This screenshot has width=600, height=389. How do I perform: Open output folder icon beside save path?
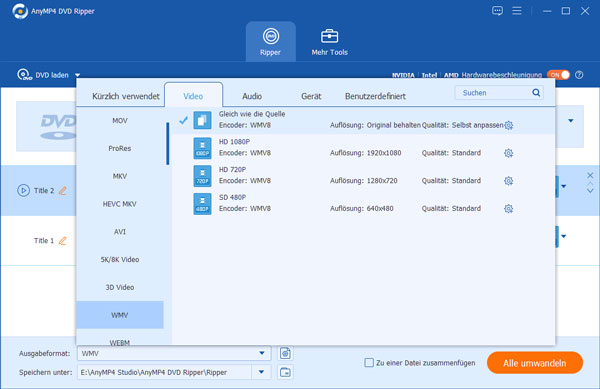[285, 372]
